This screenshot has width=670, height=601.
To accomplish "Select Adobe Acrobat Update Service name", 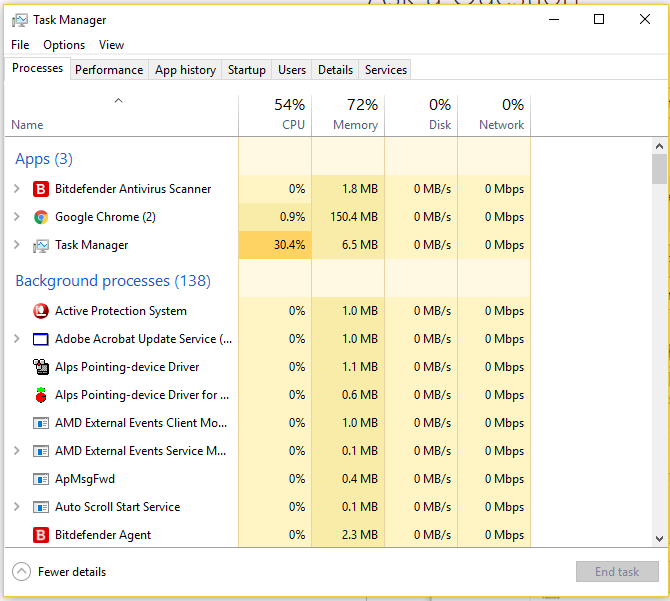I will pos(144,339).
